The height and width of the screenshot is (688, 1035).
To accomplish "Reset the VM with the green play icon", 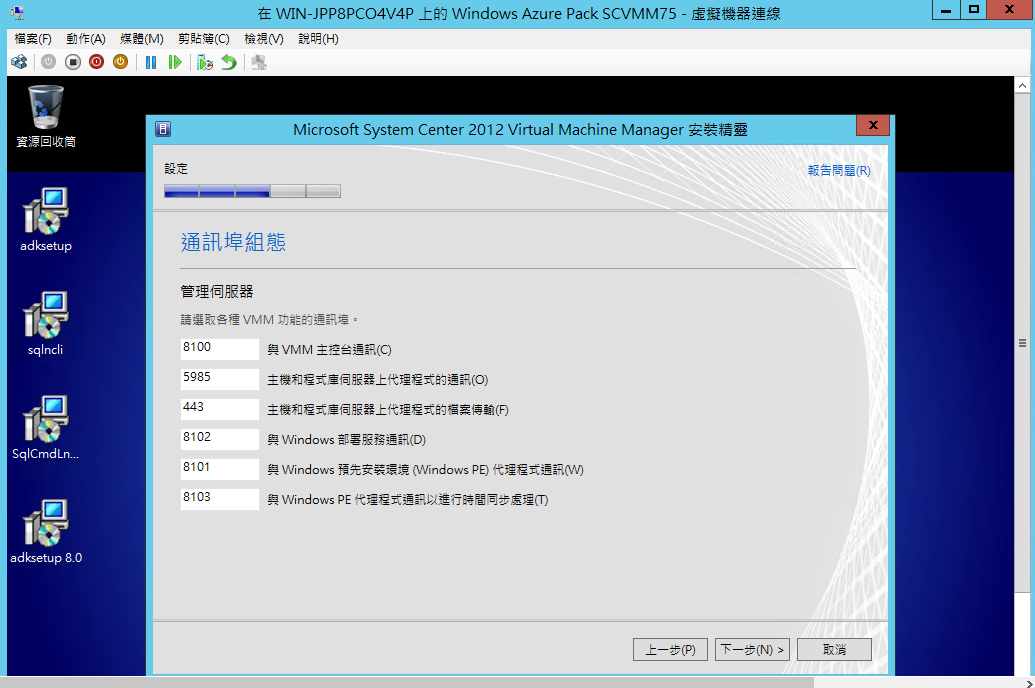I will (175, 62).
